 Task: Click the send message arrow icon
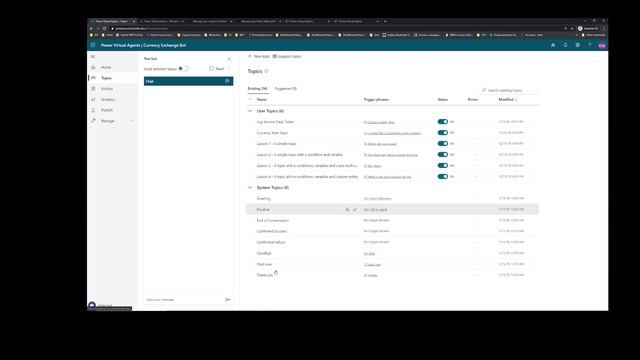pos(228,300)
